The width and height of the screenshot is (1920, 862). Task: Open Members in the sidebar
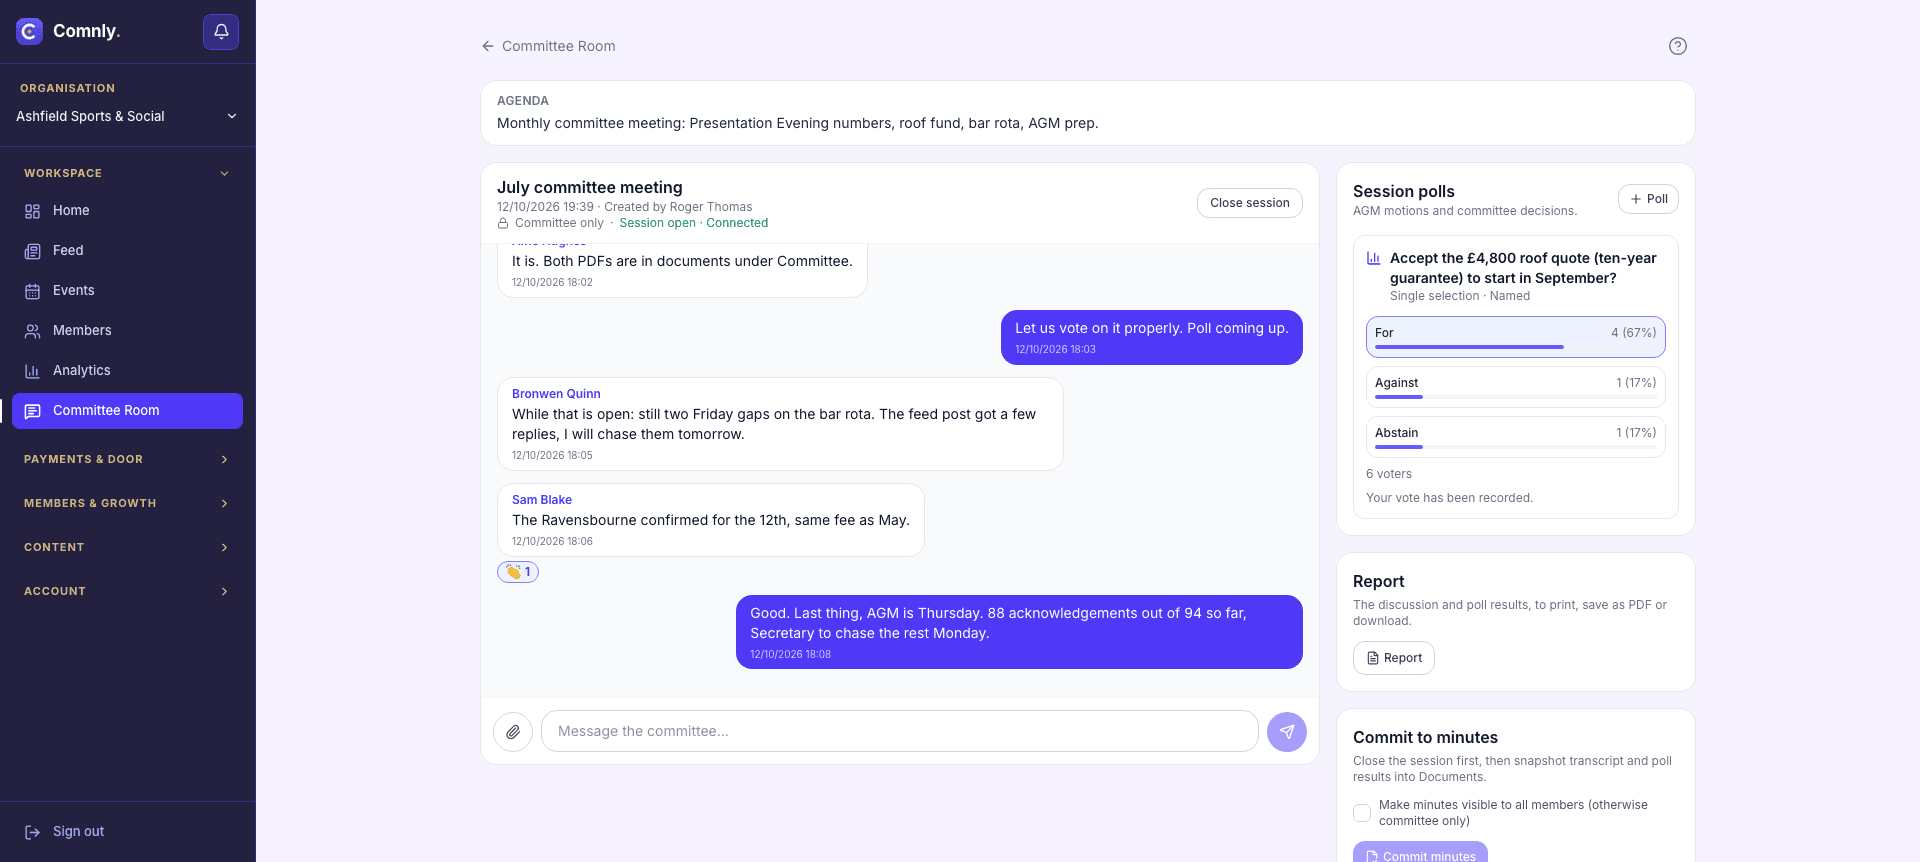point(128,331)
